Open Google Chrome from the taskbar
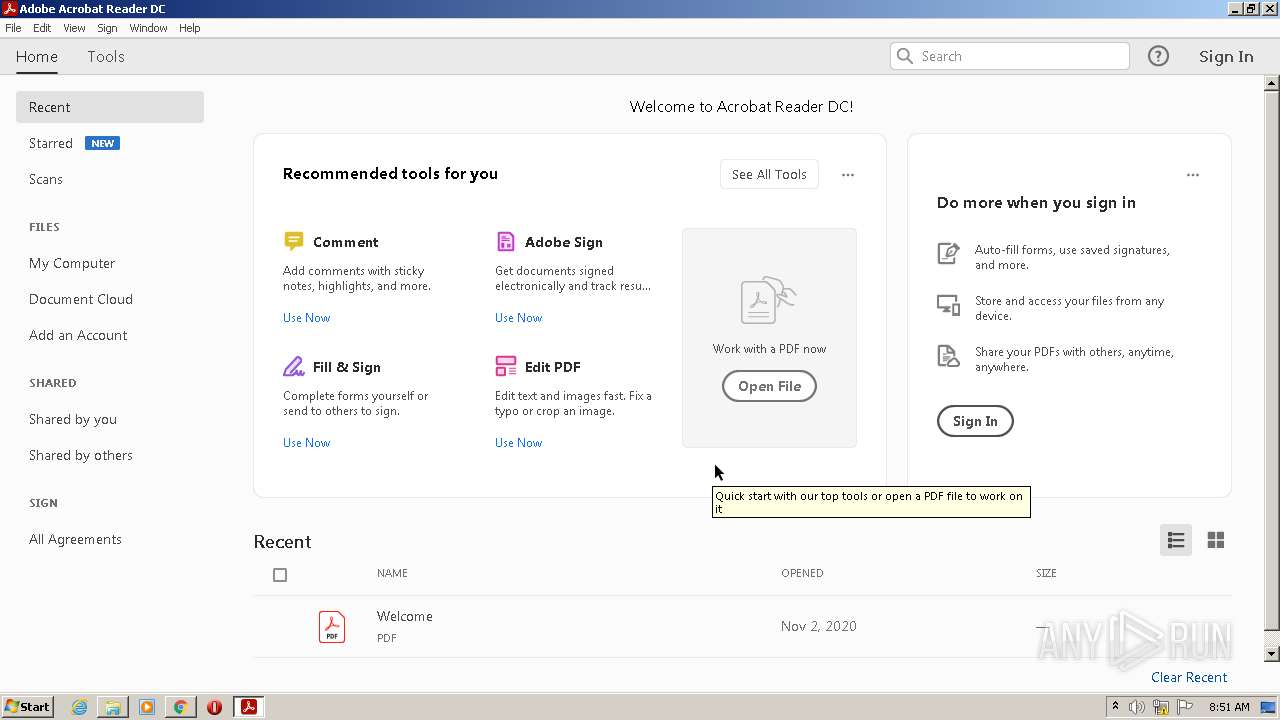The height and width of the screenshot is (720, 1280). point(181,707)
